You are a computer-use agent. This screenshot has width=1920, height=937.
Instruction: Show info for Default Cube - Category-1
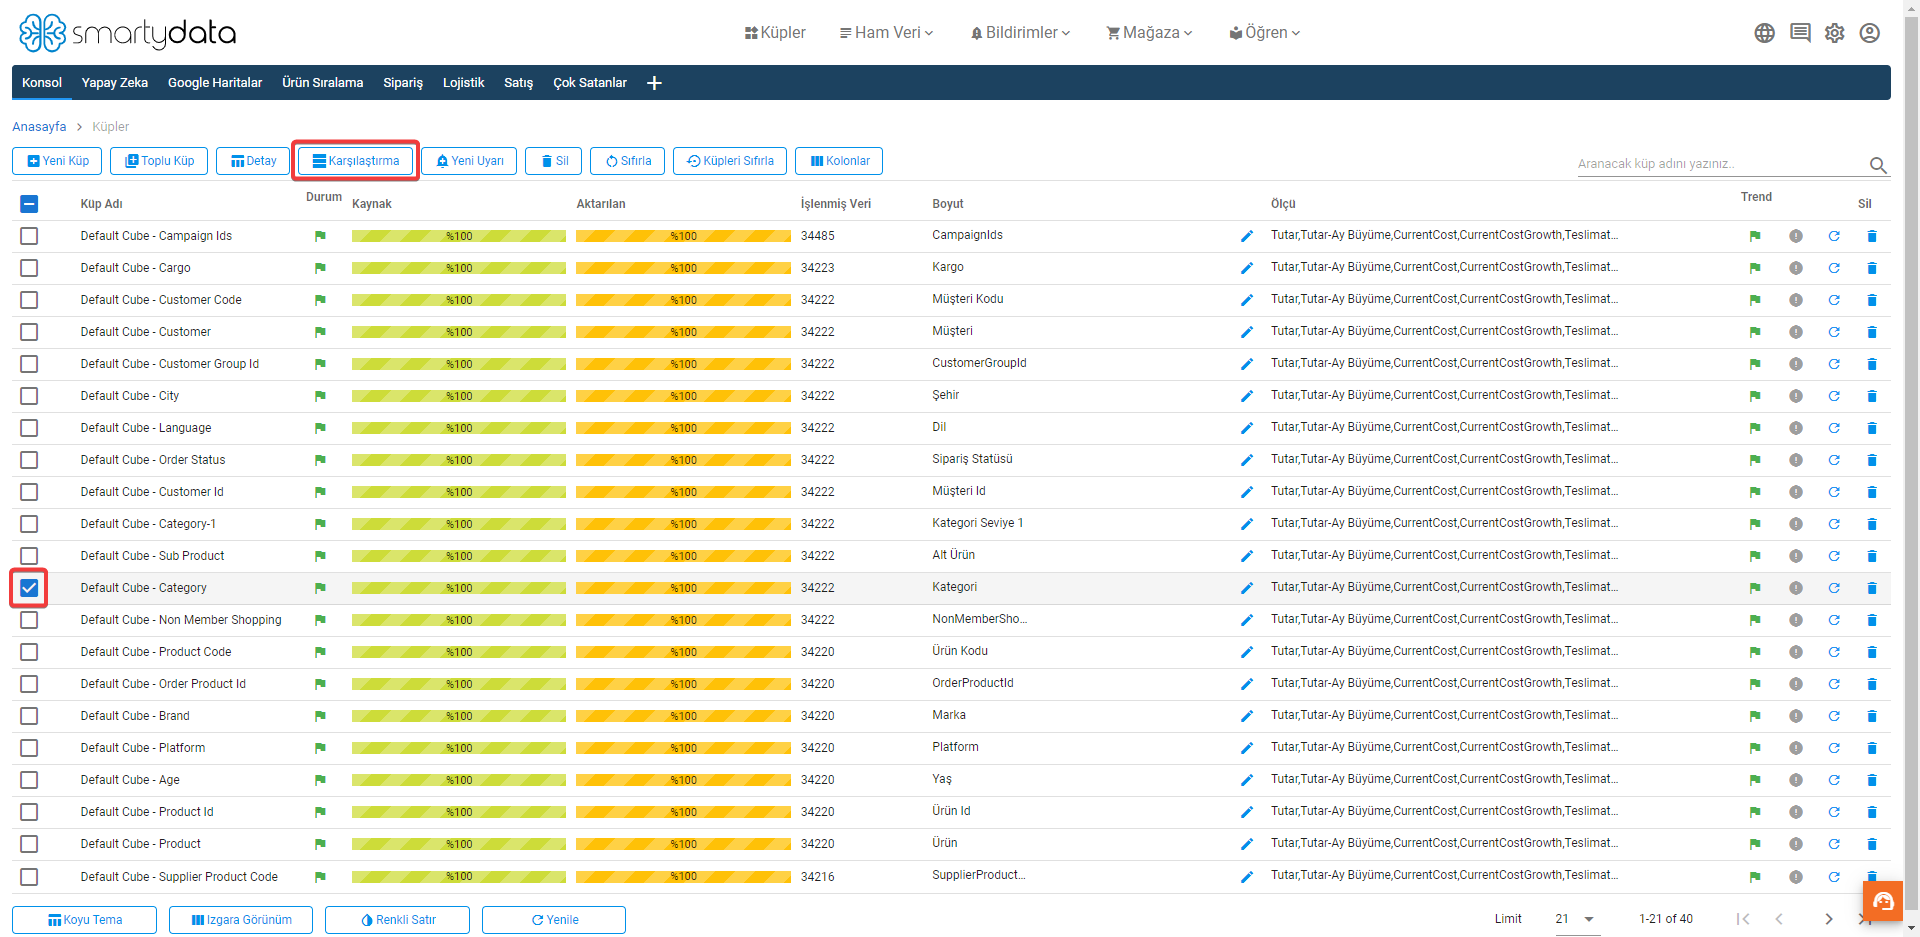click(x=1796, y=524)
